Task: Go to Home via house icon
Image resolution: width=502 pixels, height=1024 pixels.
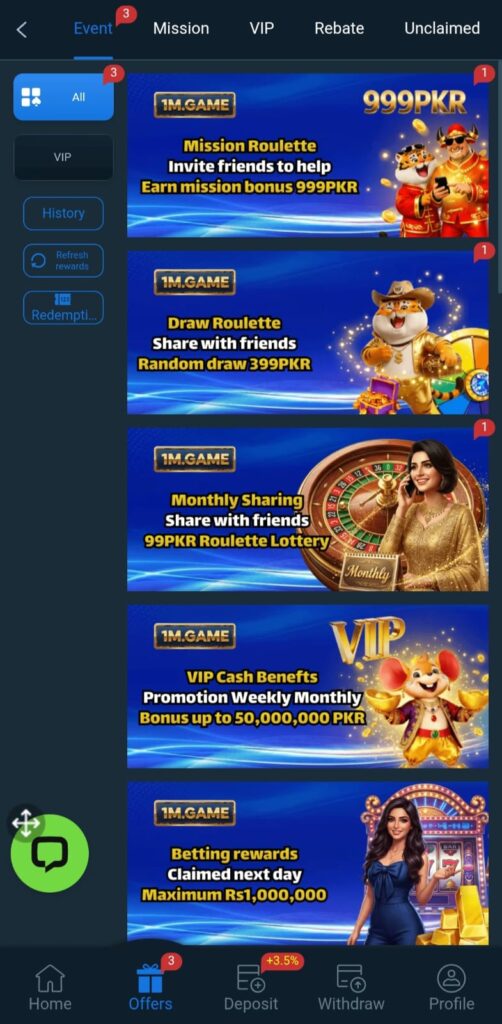Action: pyautogui.click(x=50, y=978)
